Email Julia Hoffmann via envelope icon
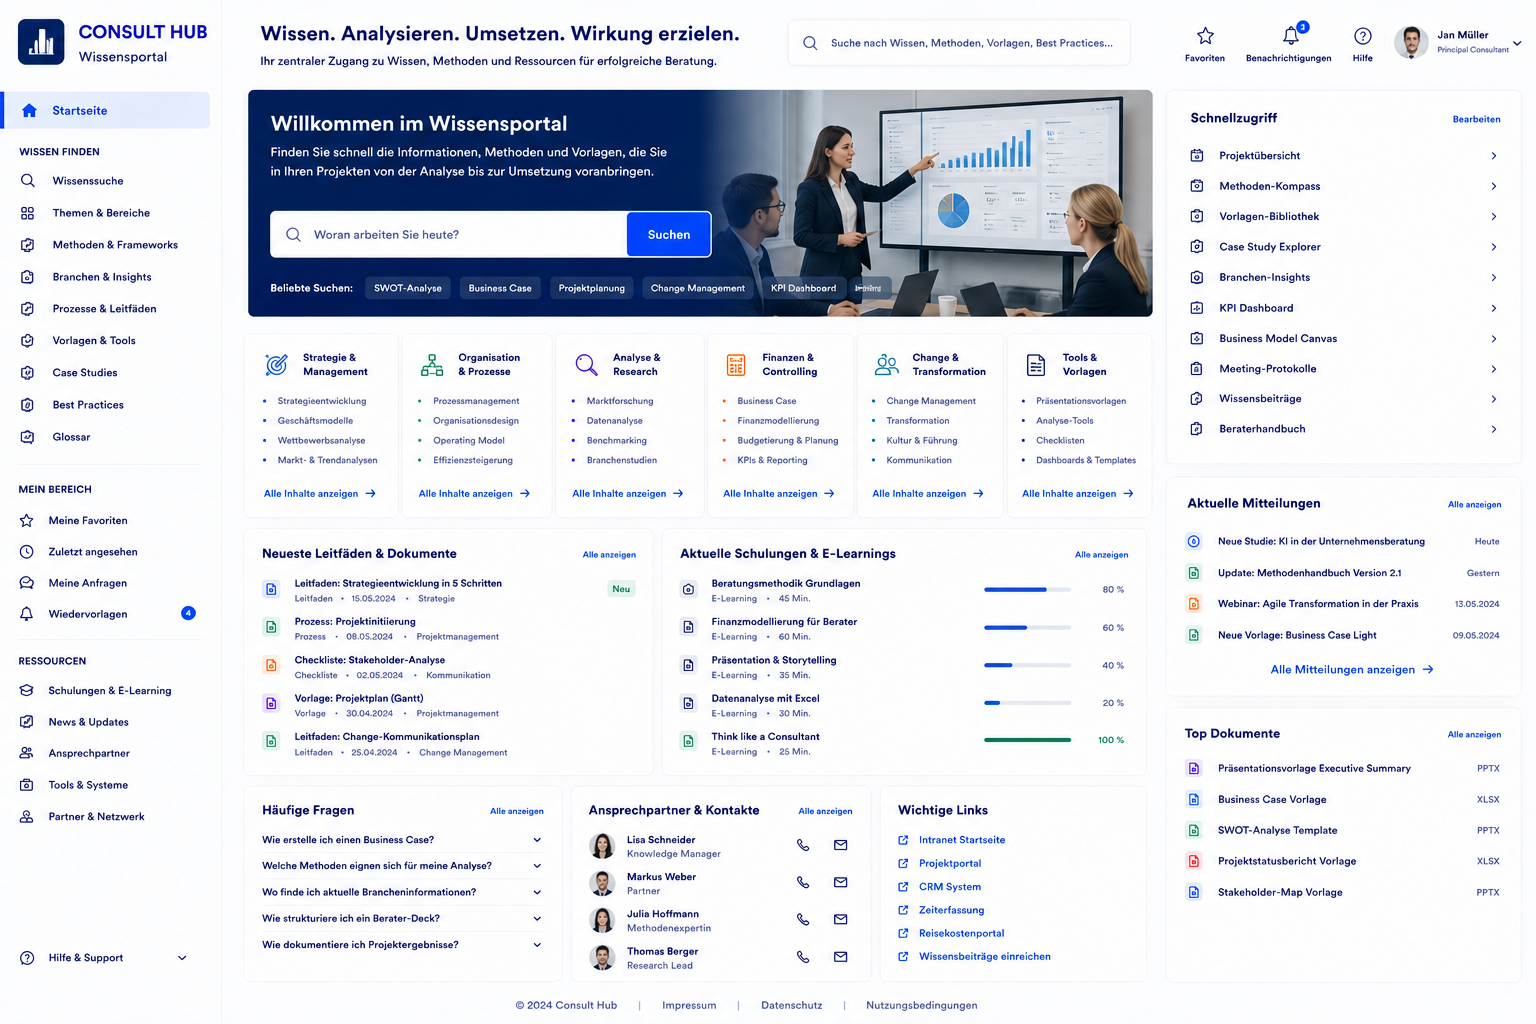 840,919
